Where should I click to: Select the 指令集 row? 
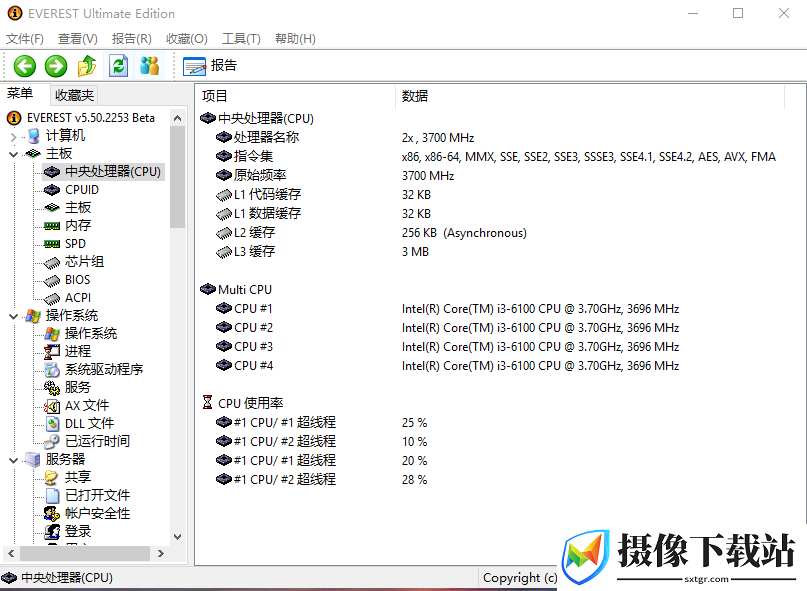click(x=498, y=157)
